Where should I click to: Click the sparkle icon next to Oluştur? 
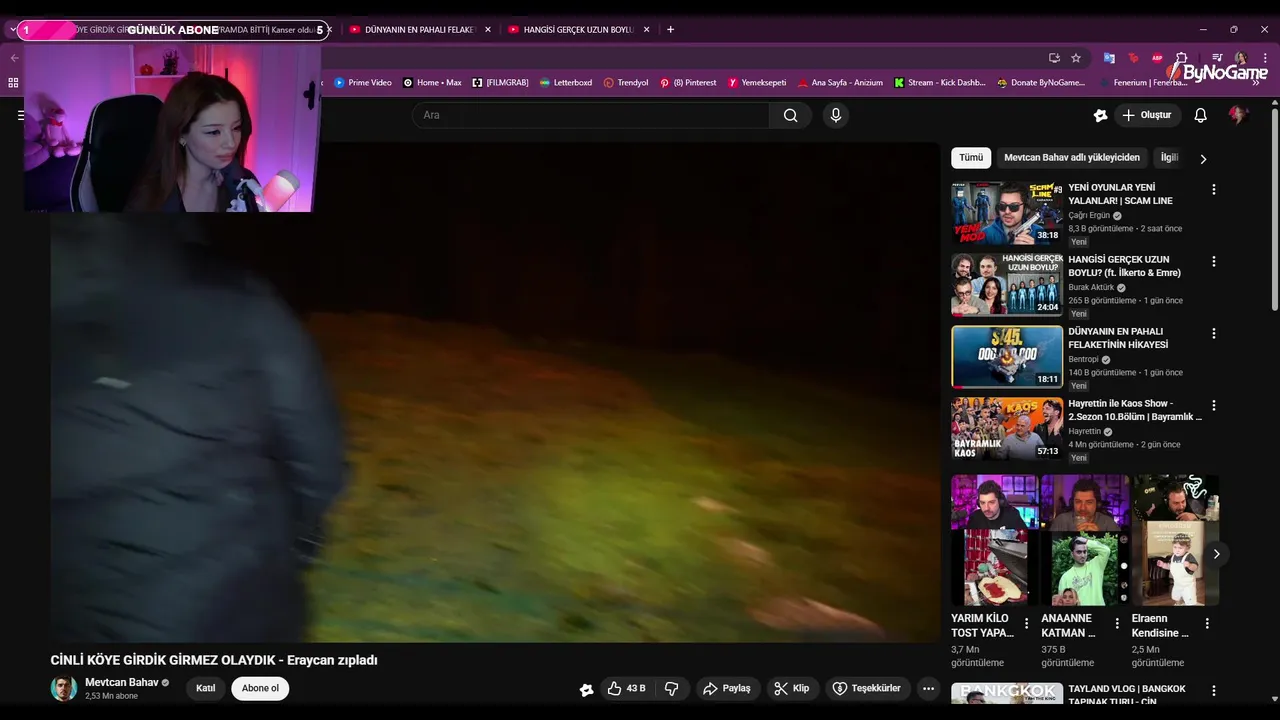1100,115
